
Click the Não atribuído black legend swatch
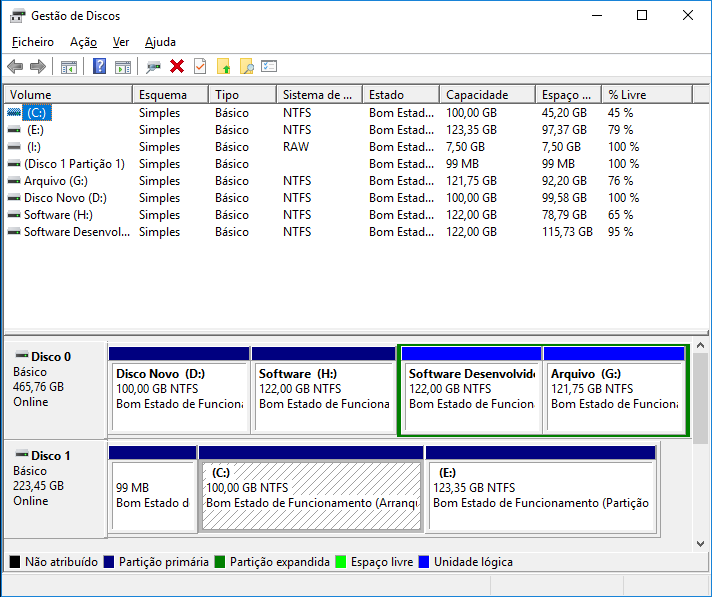[15, 562]
